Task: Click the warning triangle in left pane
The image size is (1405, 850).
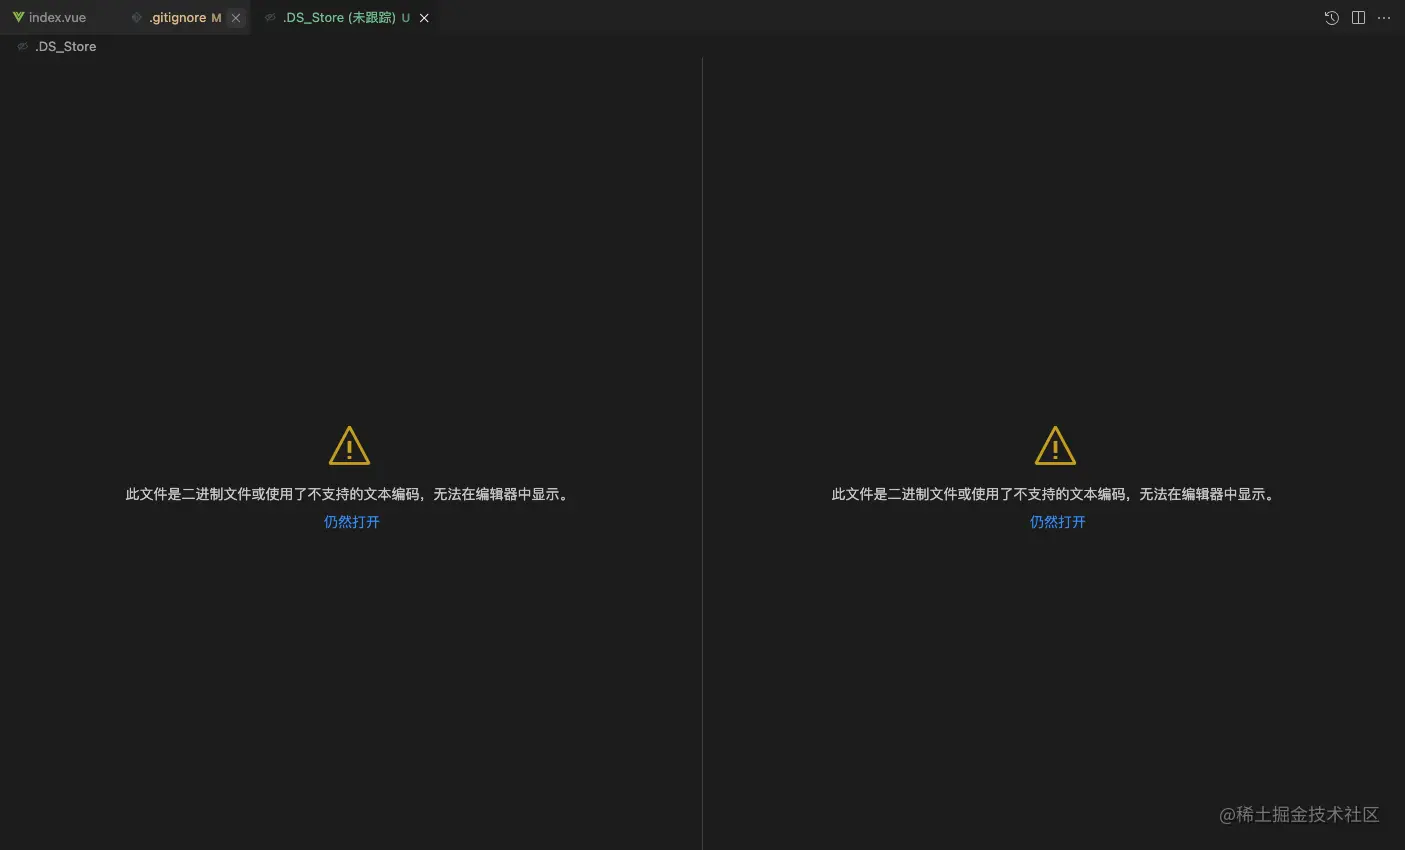Action: coord(350,446)
